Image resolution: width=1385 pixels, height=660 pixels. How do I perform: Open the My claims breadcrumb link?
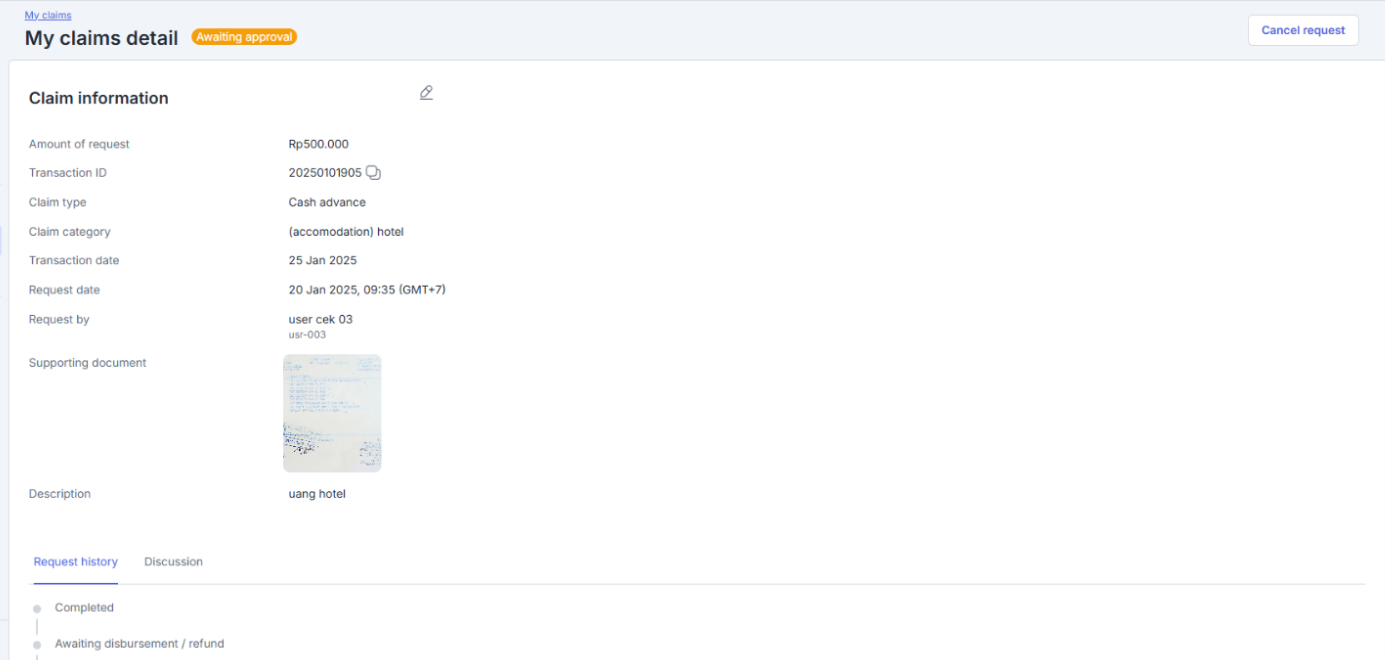pos(48,15)
